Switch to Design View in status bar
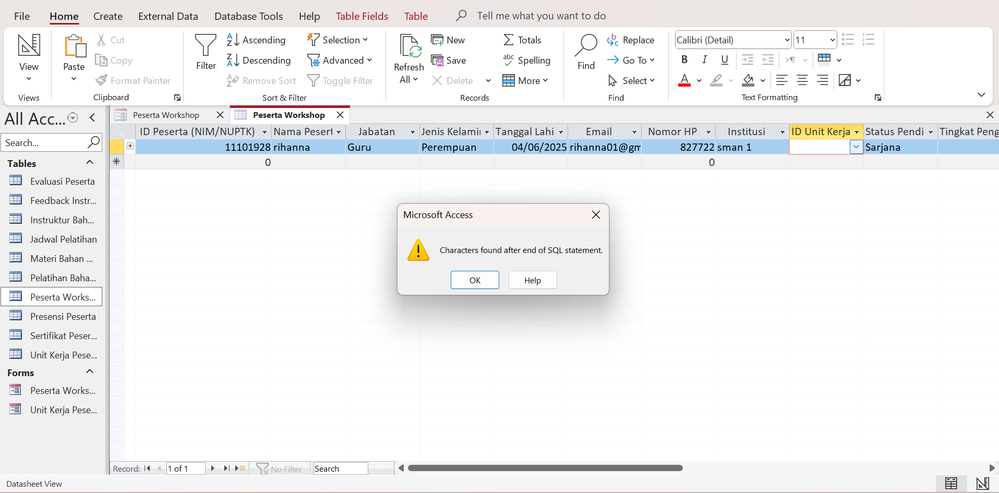The width and height of the screenshot is (999, 493). 982,483
